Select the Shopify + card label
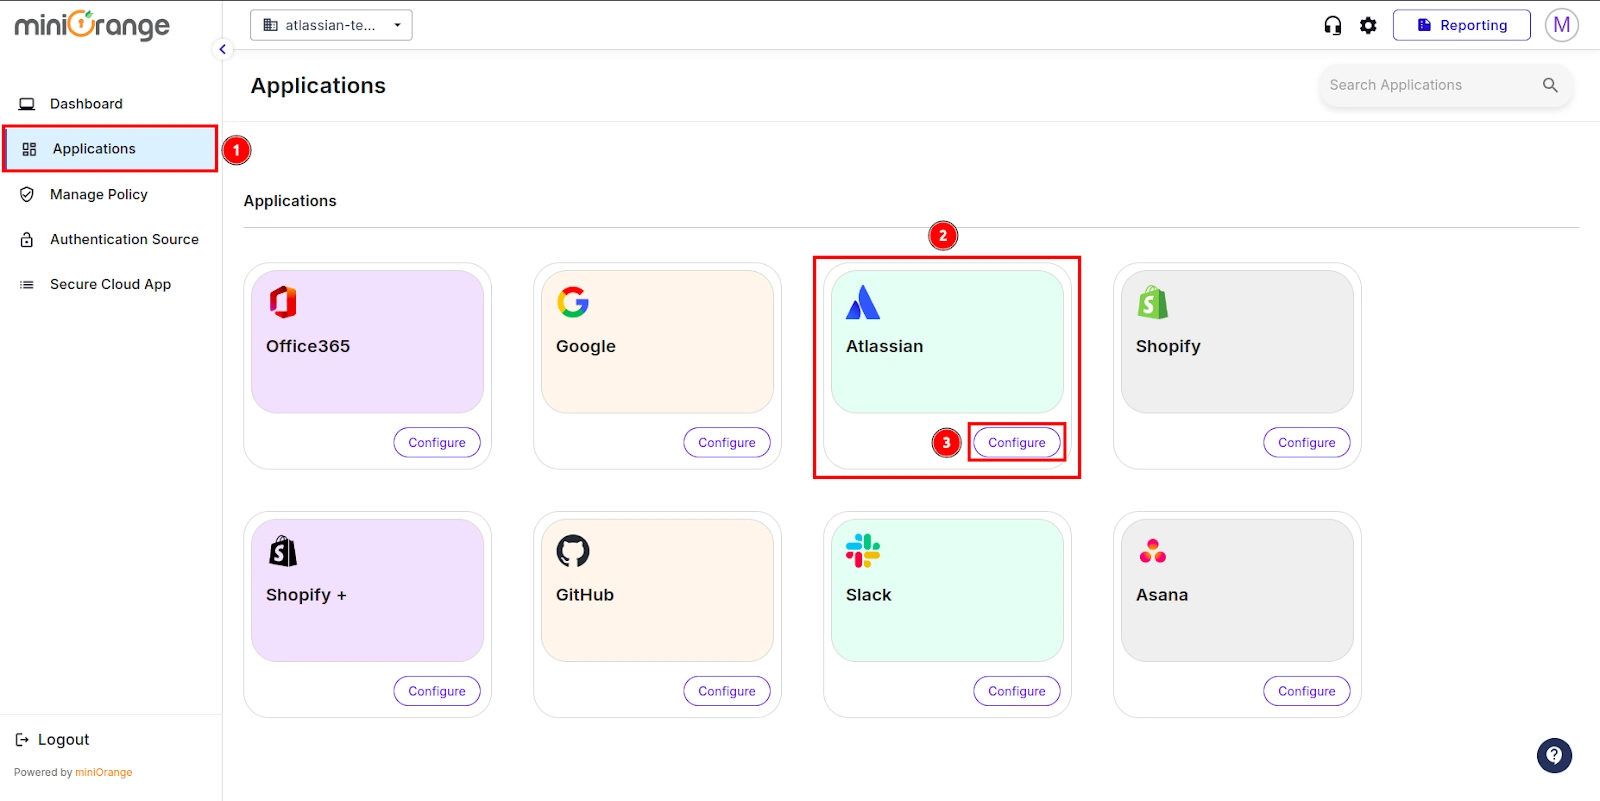Image resolution: width=1600 pixels, height=801 pixels. coord(306,595)
